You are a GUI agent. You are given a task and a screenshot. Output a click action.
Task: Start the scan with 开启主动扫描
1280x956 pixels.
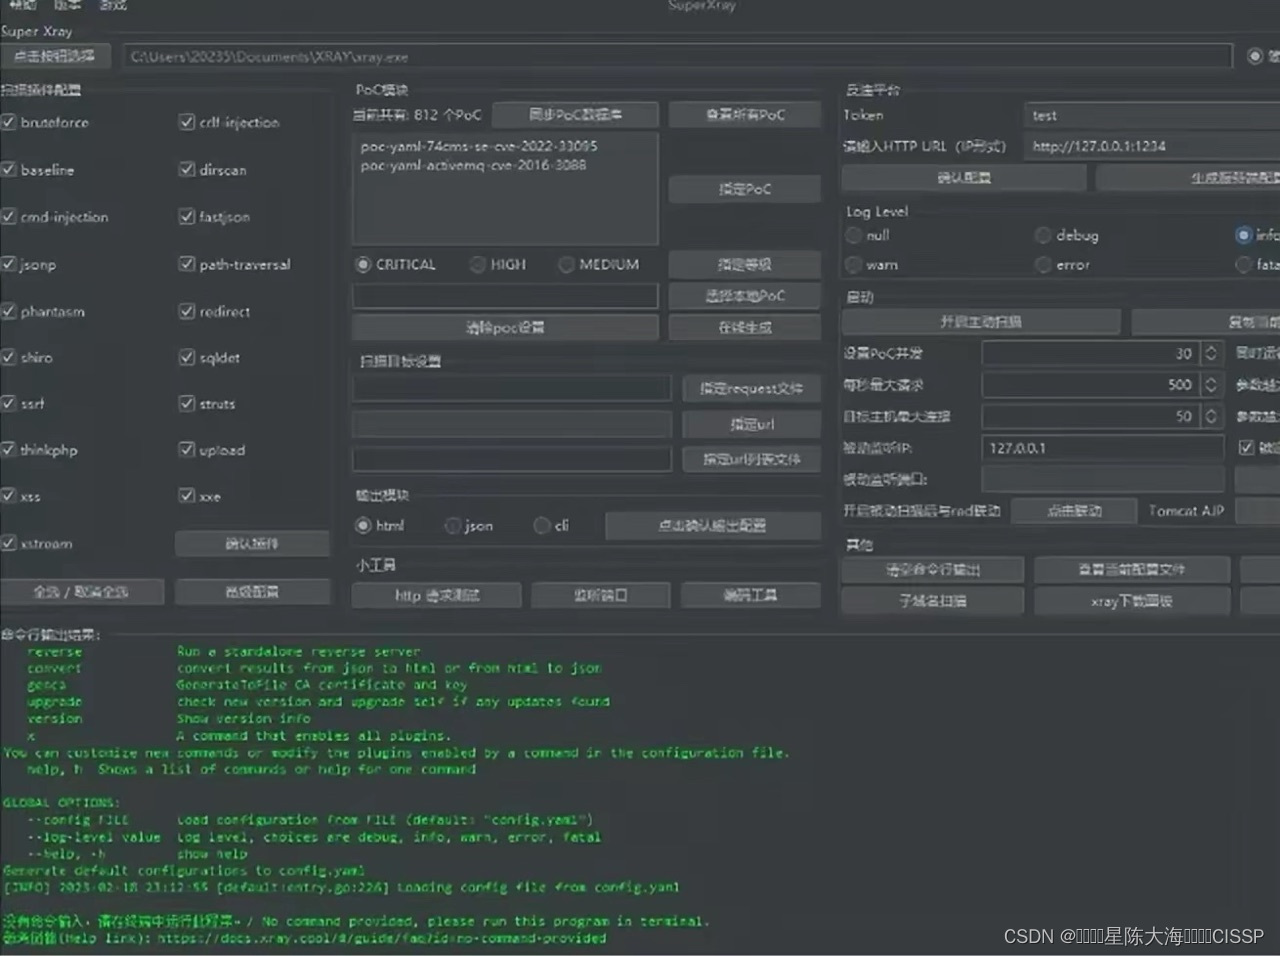[x=981, y=322]
